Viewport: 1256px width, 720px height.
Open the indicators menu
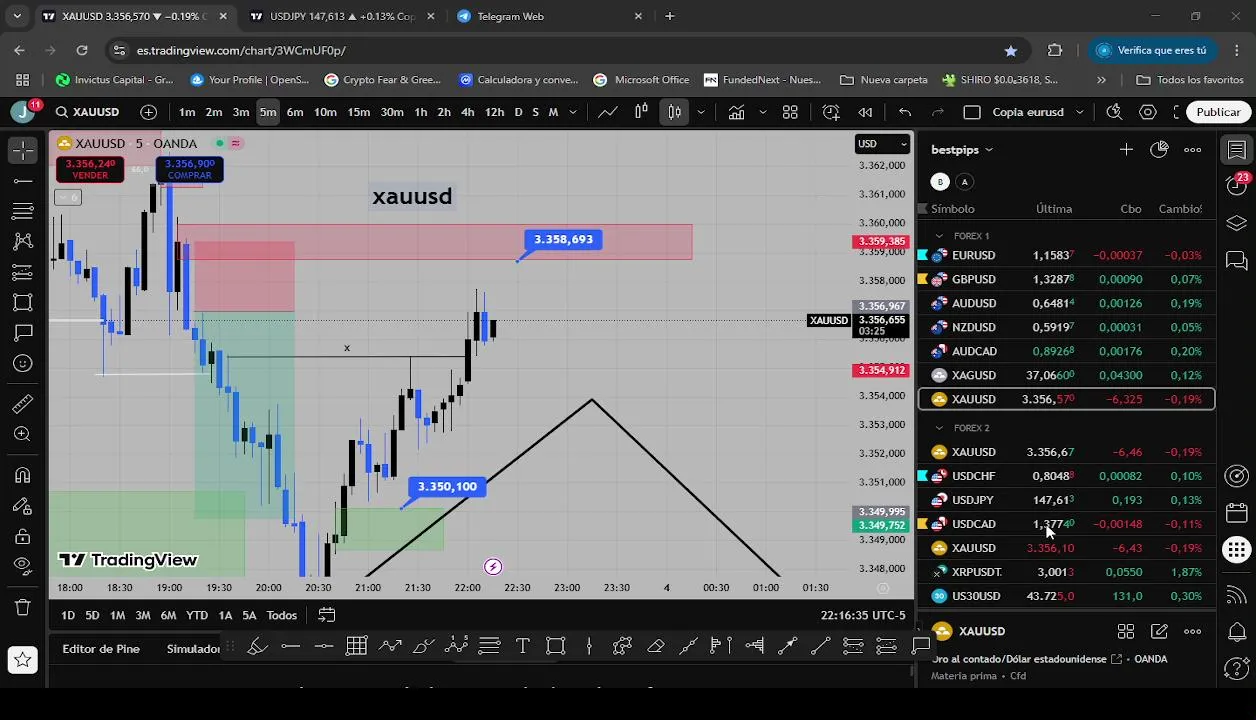pos(736,112)
